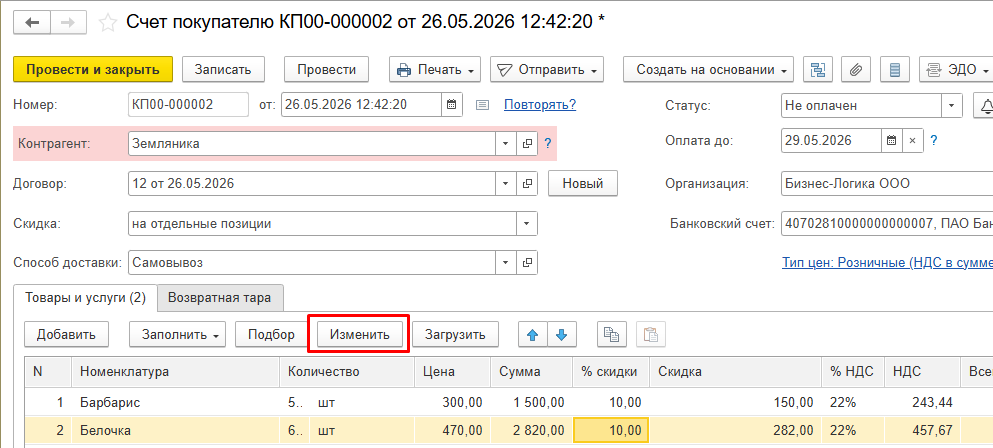Switch to Возвратная тара tab
The image size is (993, 448).
220,298
